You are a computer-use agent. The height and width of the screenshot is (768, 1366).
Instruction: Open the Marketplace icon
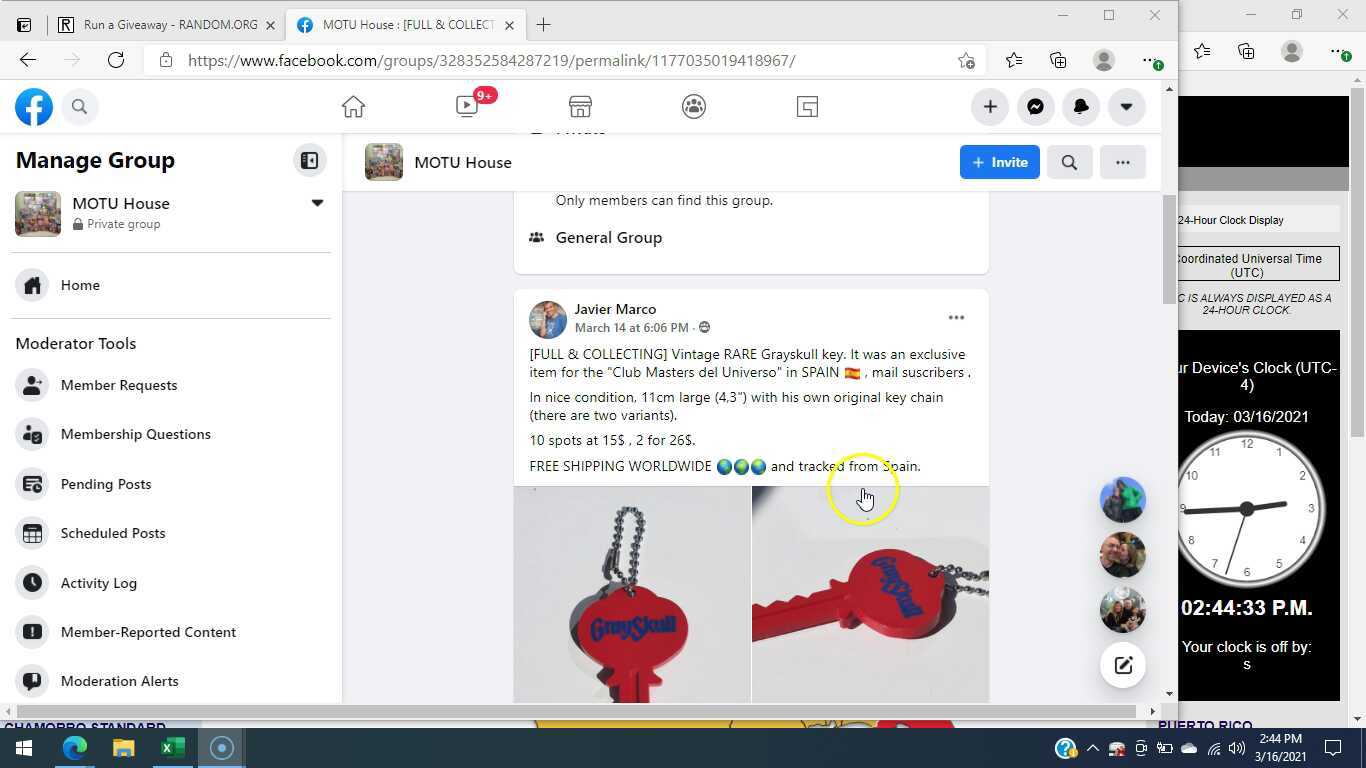[x=580, y=107]
